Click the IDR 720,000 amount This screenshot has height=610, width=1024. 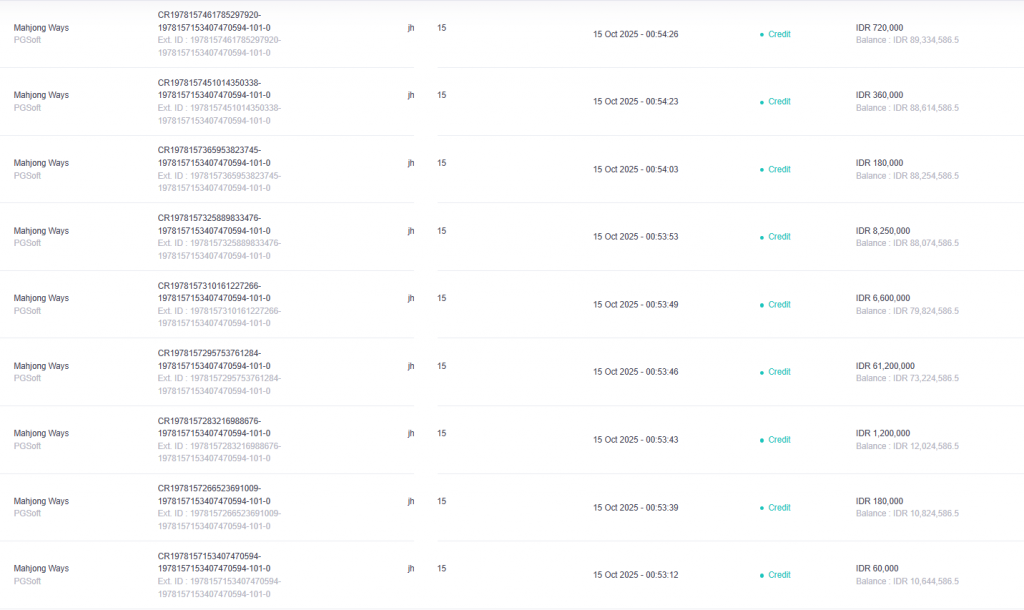(x=880, y=28)
